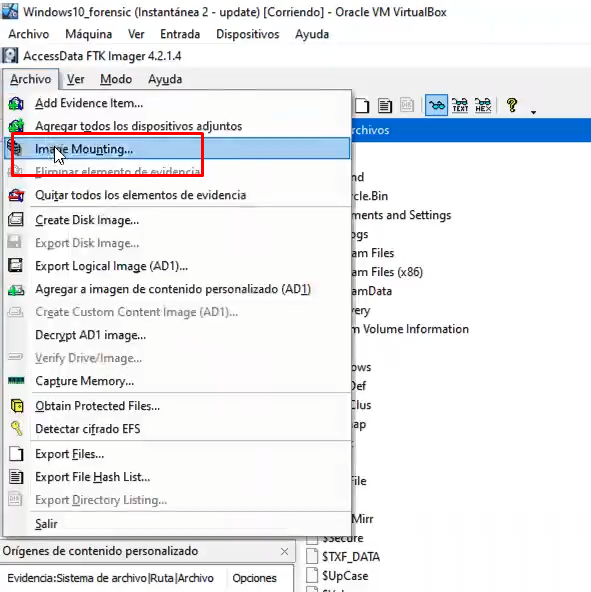Click the Opciones column header

(x=254, y=578)
